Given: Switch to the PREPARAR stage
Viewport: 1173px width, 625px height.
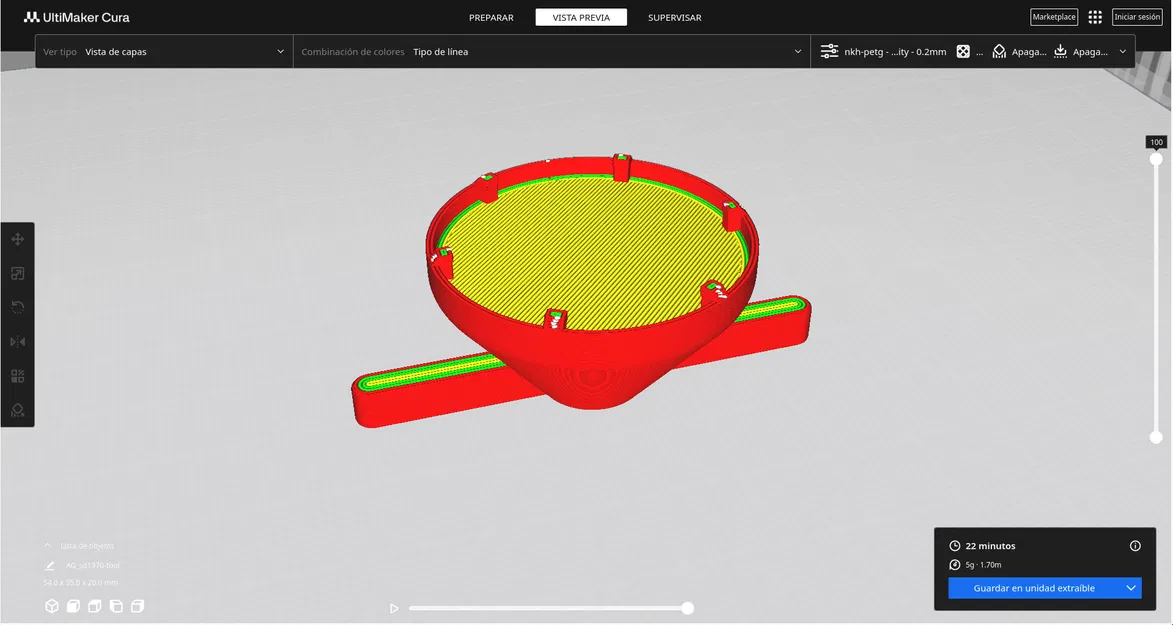Looking at the screenshot, I should click(x=491, y=17).
